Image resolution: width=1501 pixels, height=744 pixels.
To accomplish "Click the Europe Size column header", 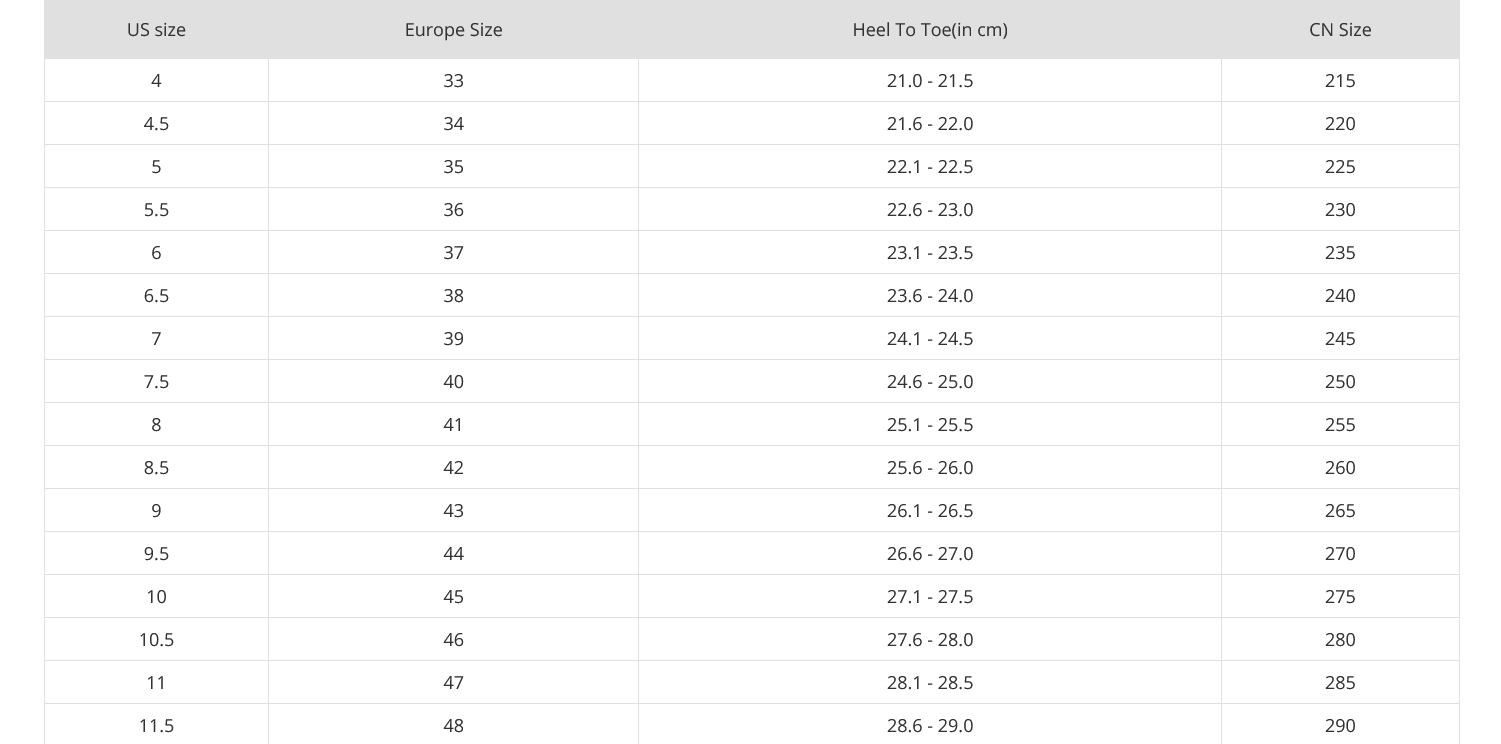I will click(453, 29).
